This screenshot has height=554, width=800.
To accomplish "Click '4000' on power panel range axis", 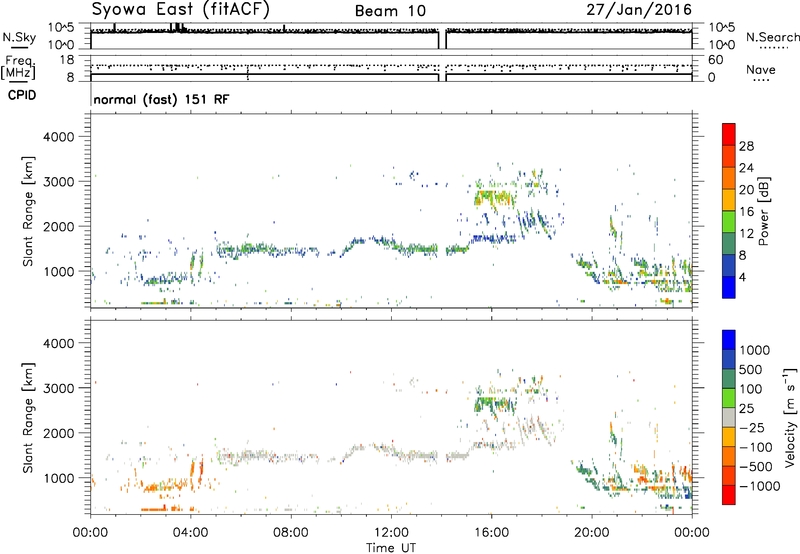I will [58, 137].
